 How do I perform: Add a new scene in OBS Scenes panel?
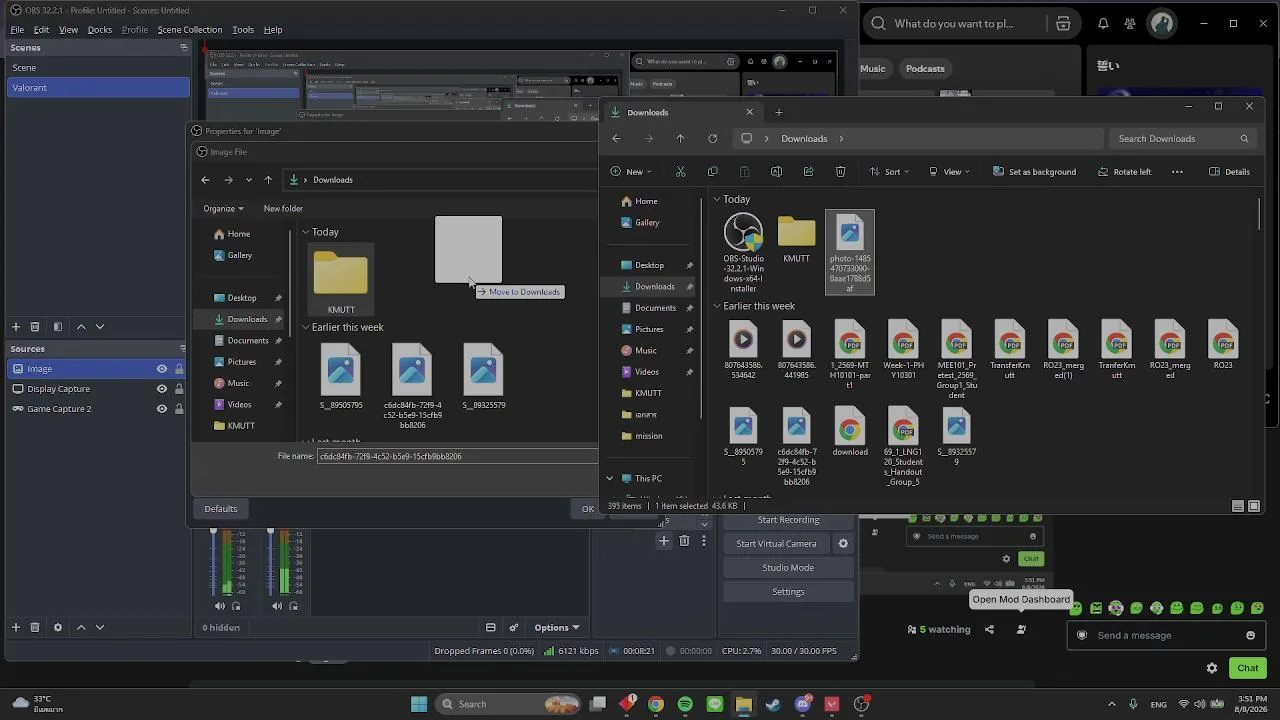point(15,327)
